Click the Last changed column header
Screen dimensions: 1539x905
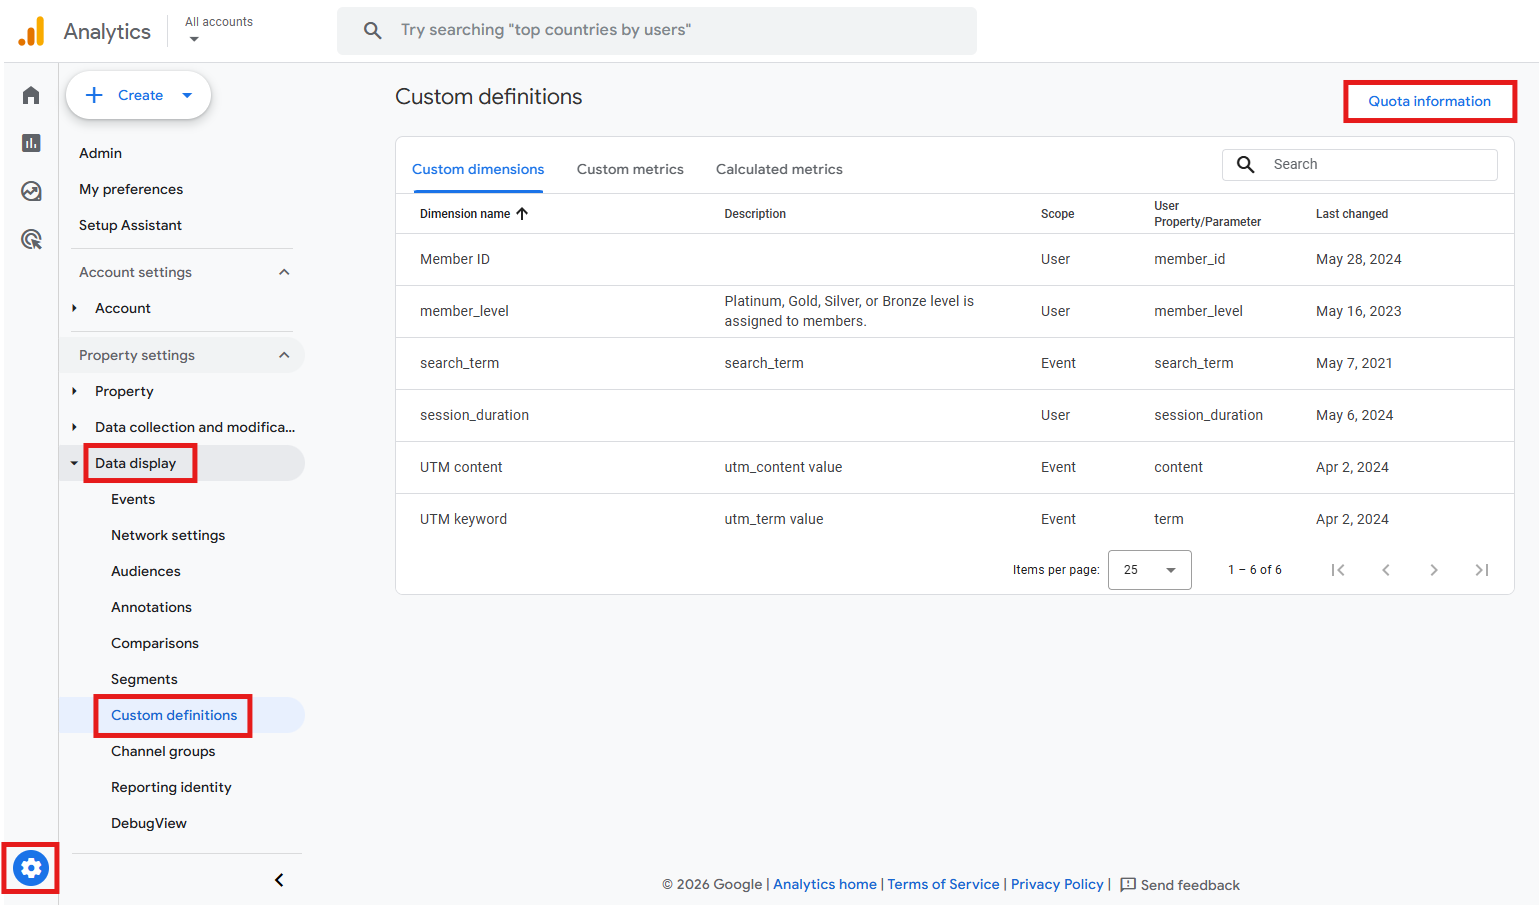pyautogui.click(x=1352, y=214)
